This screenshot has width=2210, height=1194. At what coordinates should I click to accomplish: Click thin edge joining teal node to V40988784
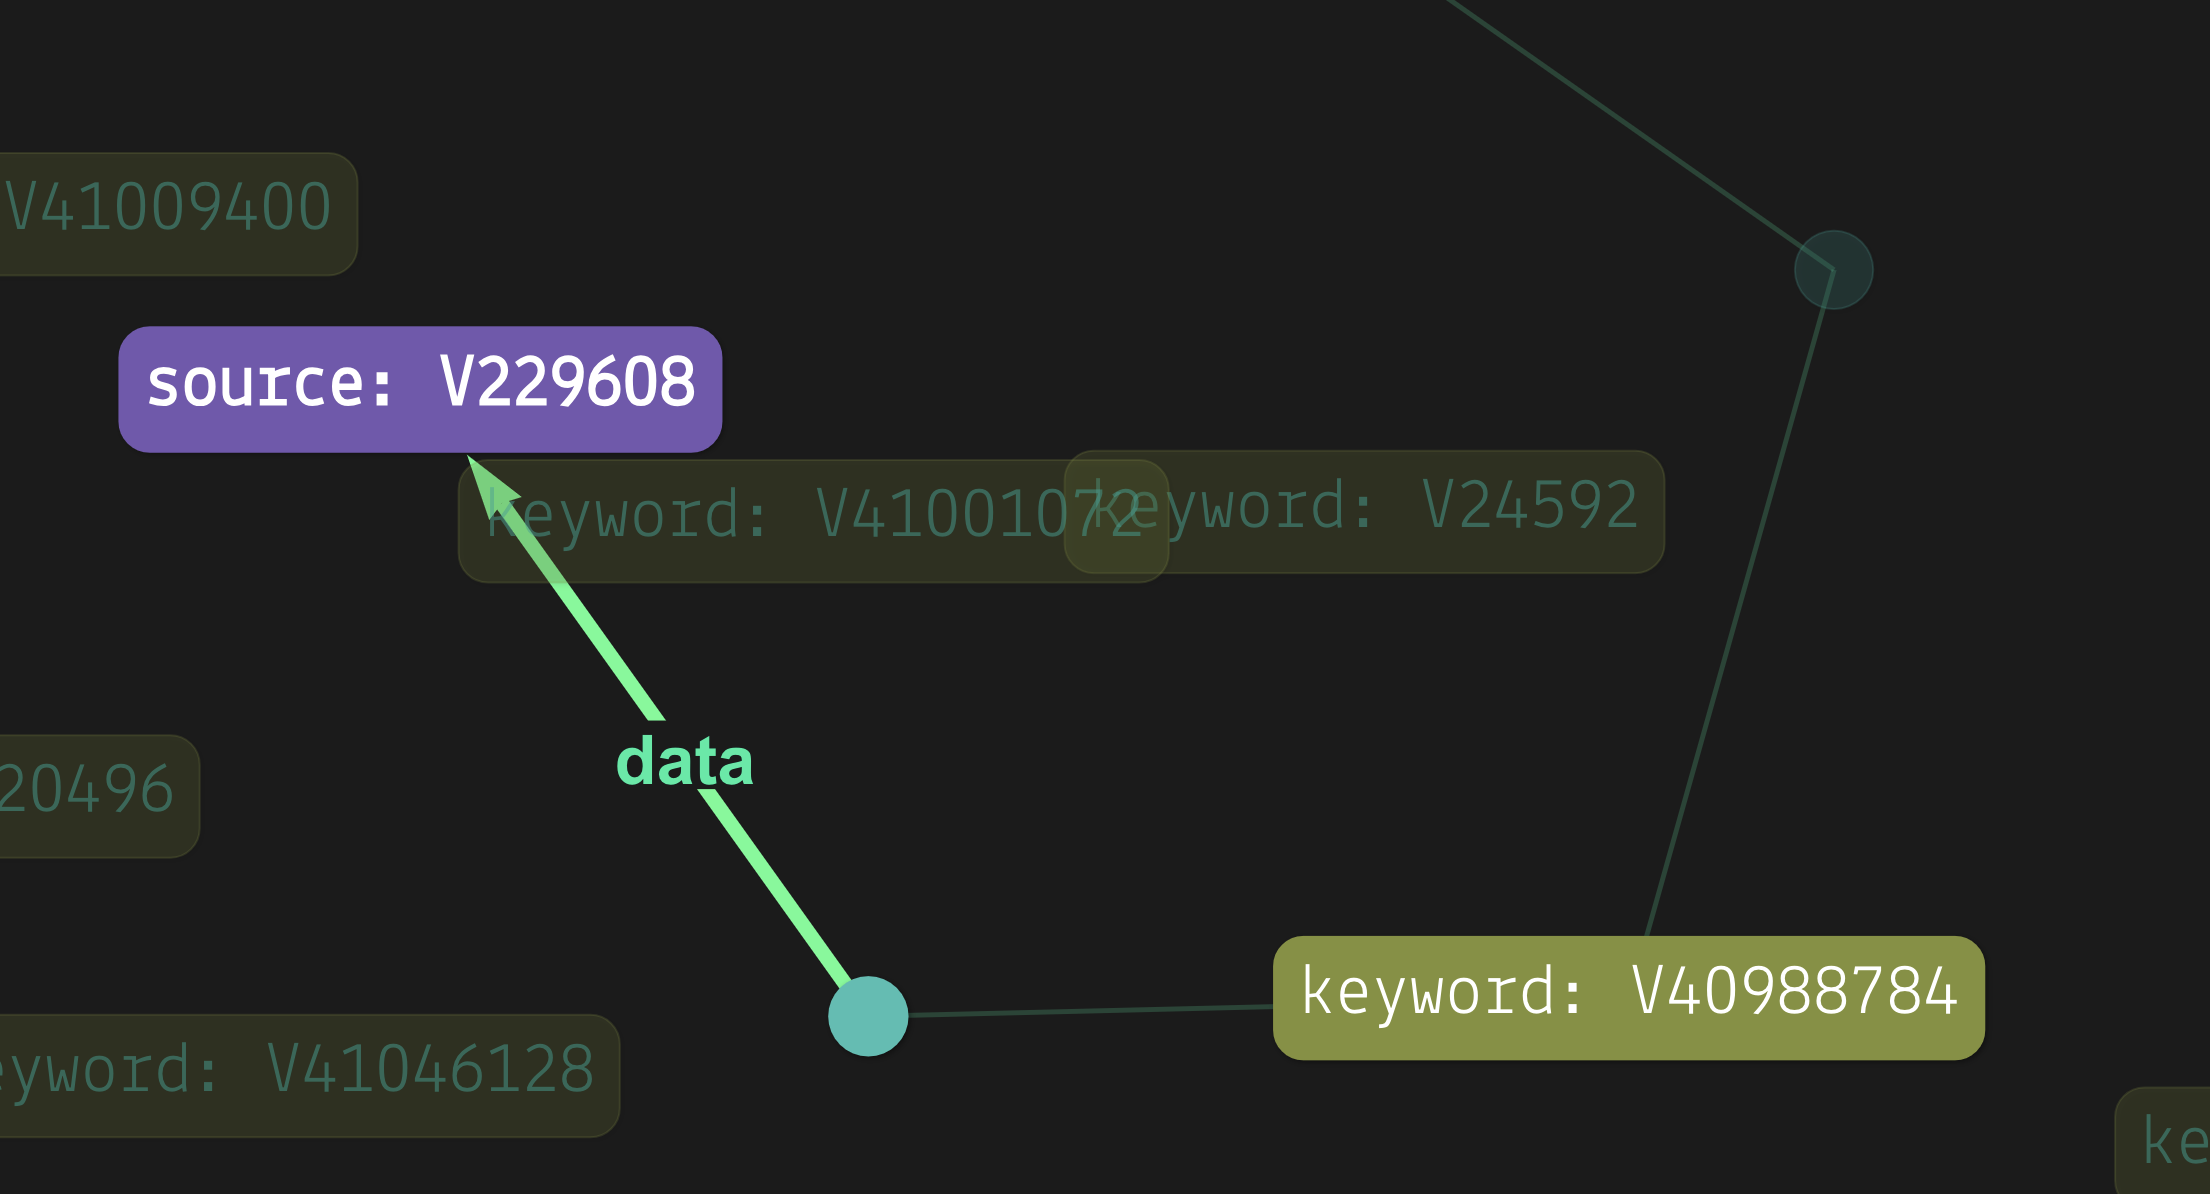[1090, 1011]
